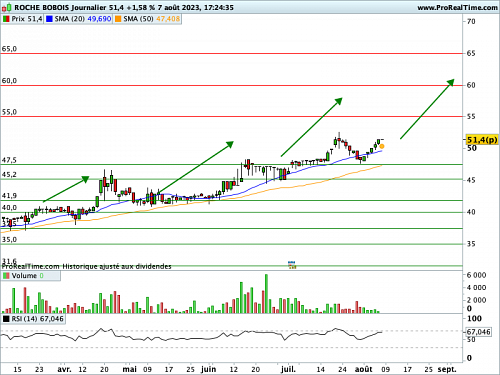Click the 35 mark on the price axis

click(x=471, y=244)
